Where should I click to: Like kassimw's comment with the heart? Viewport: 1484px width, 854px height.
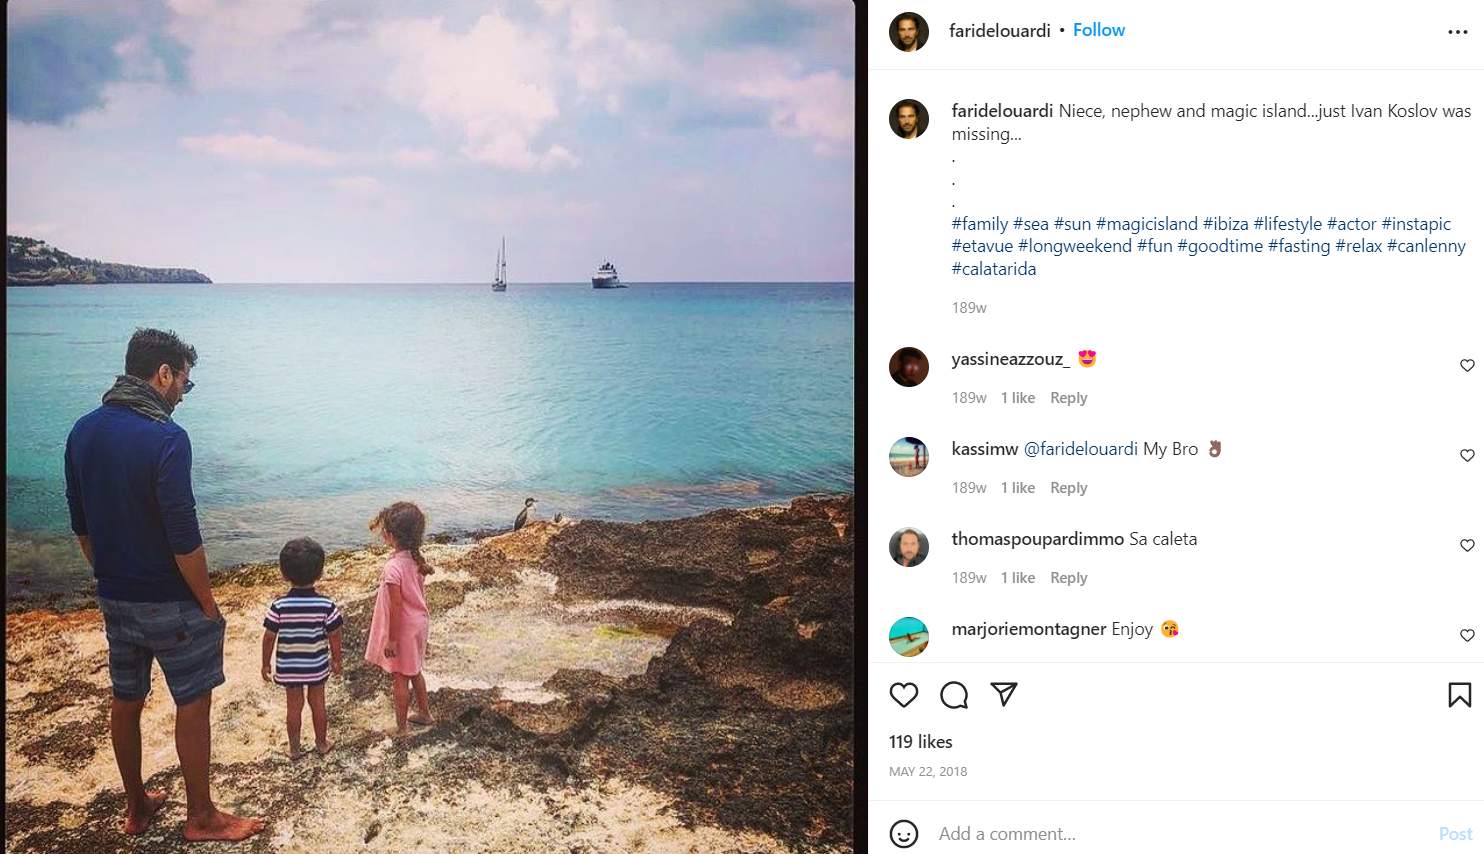click(1467, 456)
